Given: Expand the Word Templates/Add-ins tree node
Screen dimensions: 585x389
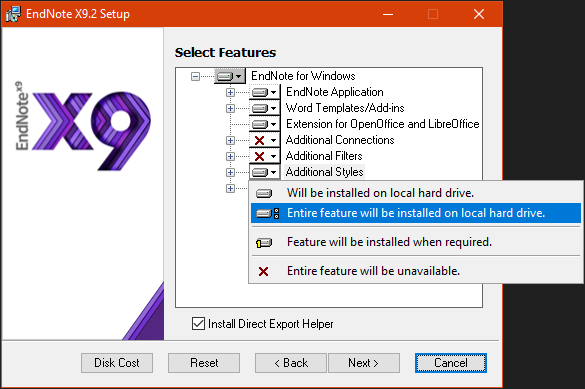Looking at the screenshot, I should click(230, 109).
